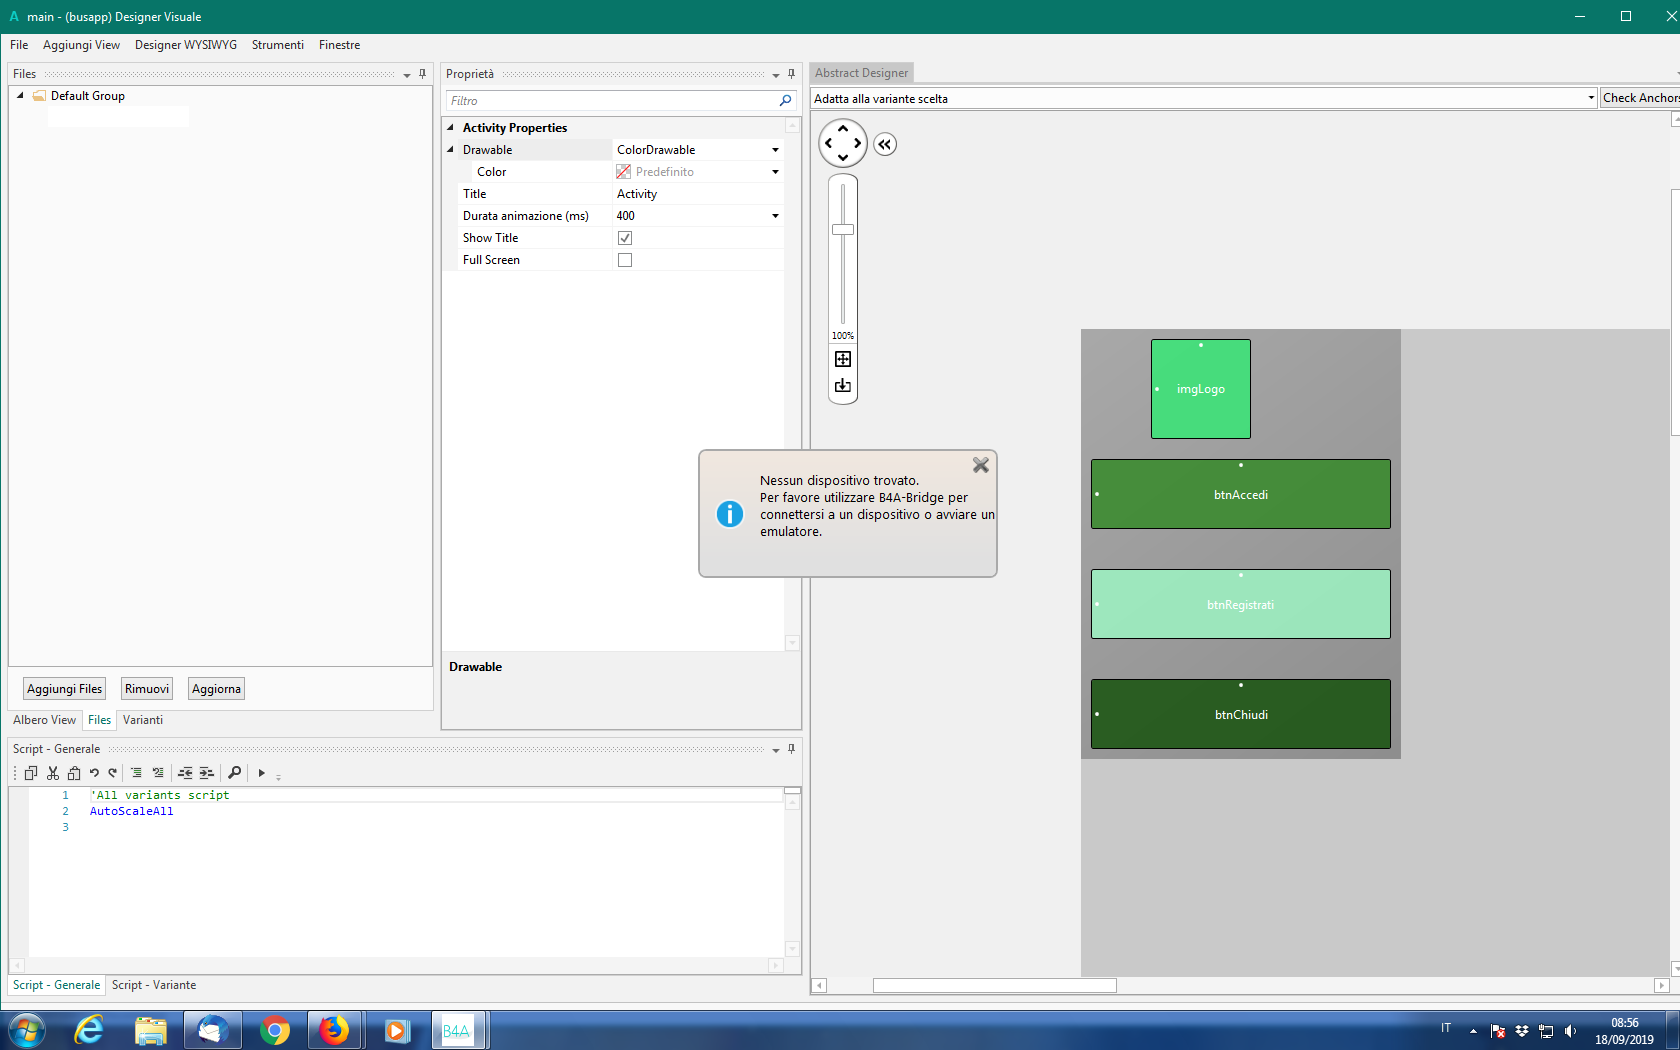The width and height of the screenshot is (1680, 1050).
Task: Click the Undo icon in script toolbar
Action: (94, 773)
